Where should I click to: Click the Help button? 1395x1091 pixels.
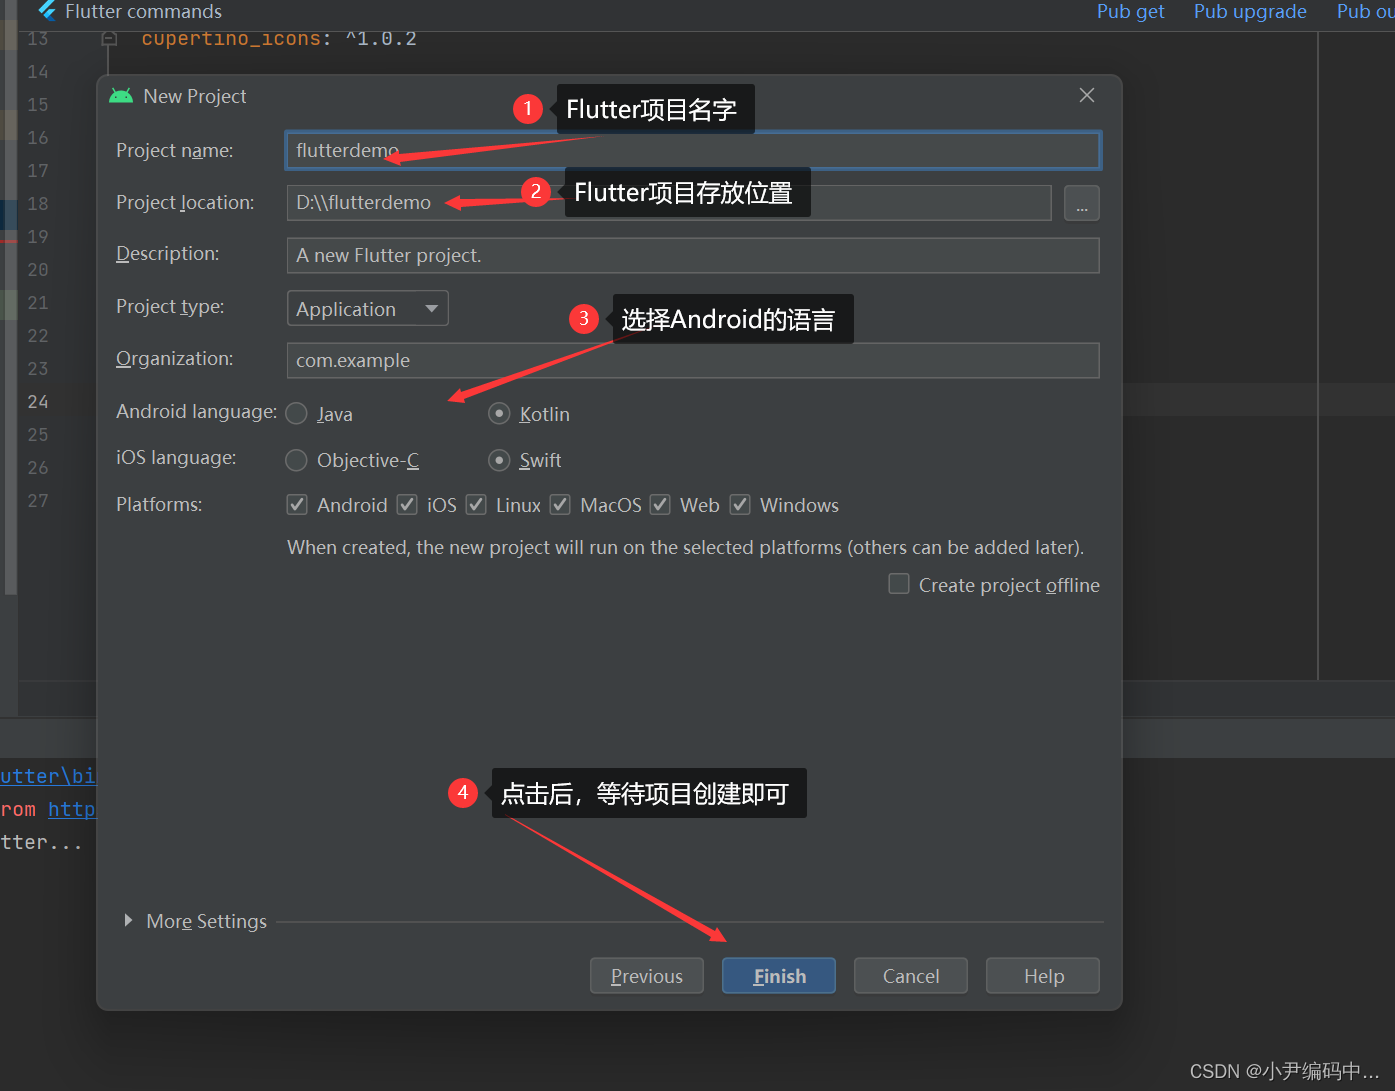coord(1043,976)
